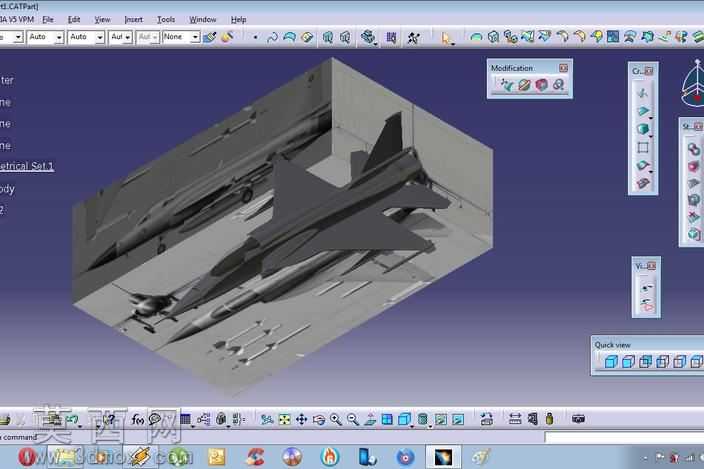Viewport: 704px width, 469px height.
Task: Click the Zoom Out magnifier
Action: pyautogui.click(x=352, y=420)
